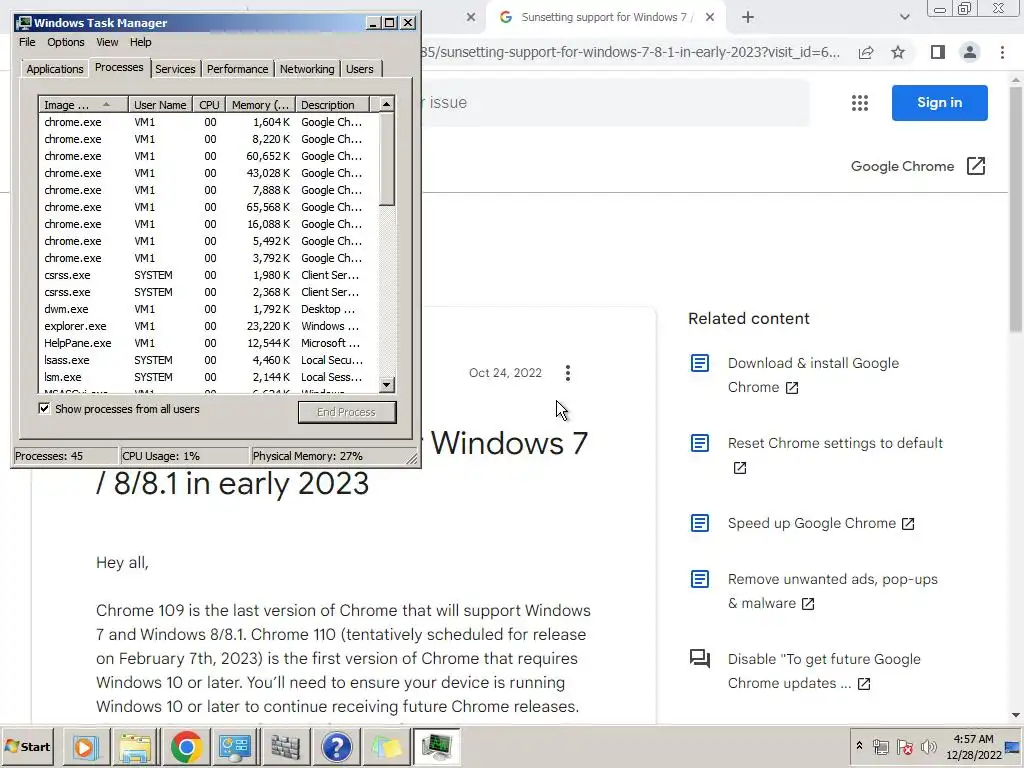Open the post's three-dot options menu
This screenshot has width=1024, height=768.
coord(568,373)
